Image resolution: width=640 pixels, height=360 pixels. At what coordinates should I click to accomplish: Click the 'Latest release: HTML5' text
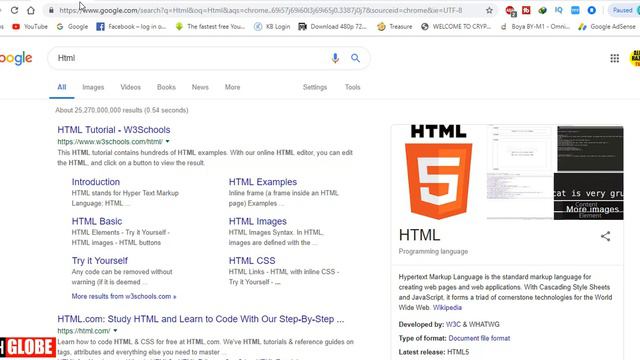click(434, 352)
